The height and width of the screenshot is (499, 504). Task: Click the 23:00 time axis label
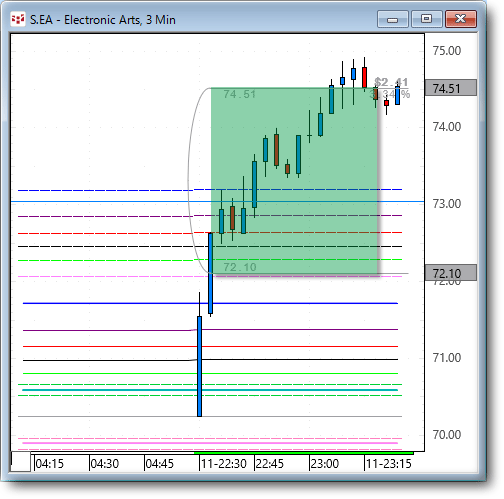pyautogui.click(x=325, y=464)
